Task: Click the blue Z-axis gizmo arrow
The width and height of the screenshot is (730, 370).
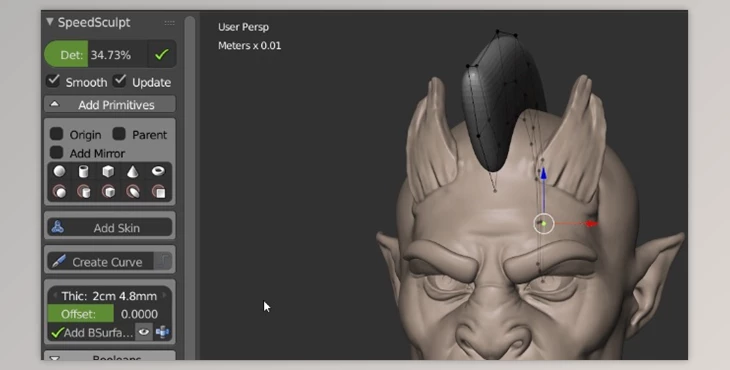Action: tap(543, 174)
